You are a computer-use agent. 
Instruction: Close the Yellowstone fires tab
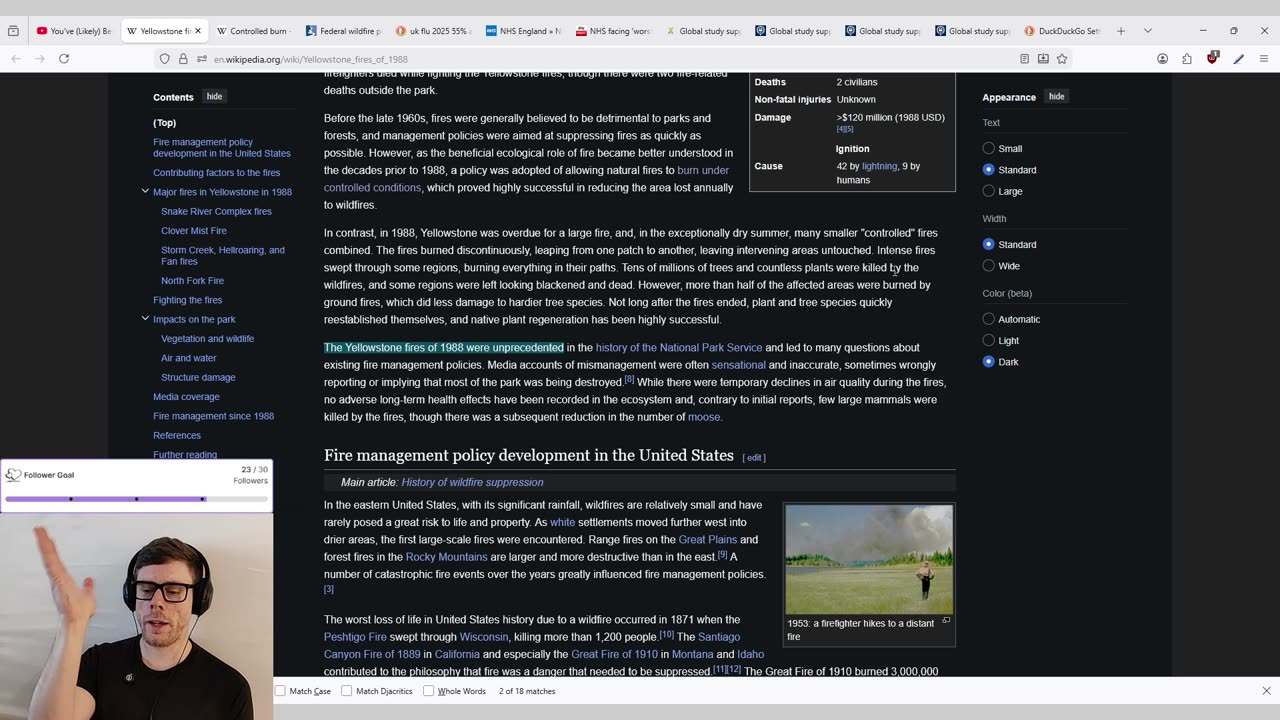[198, 31]
